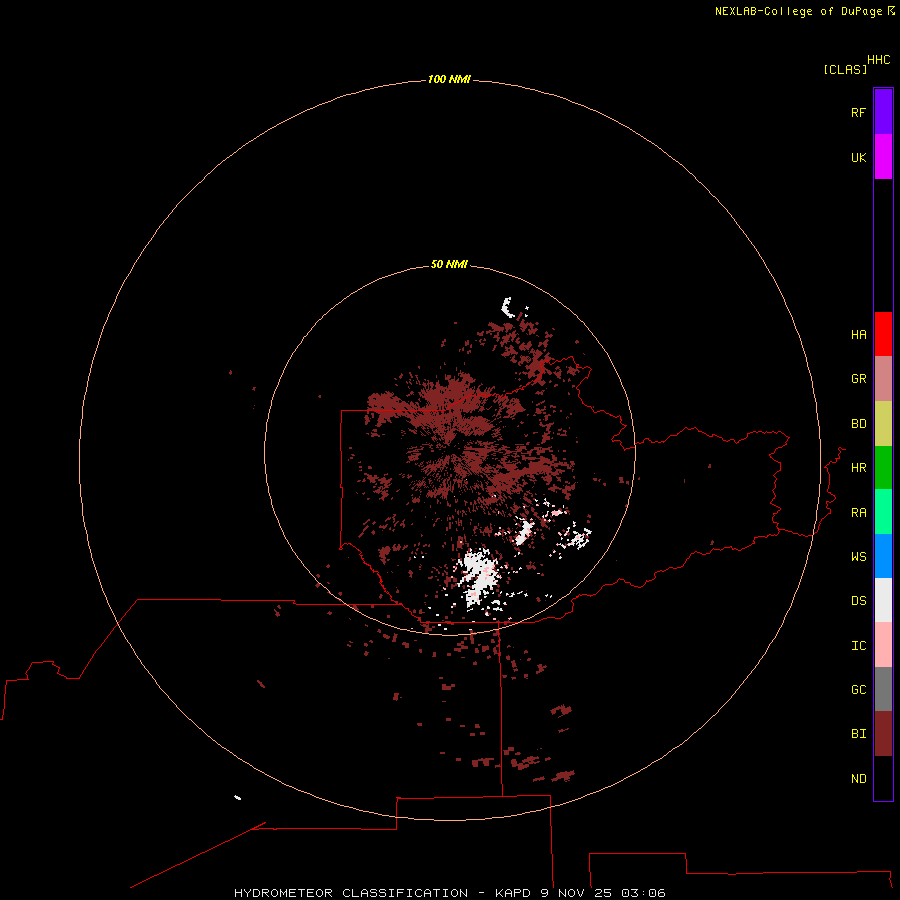The width and height of the screenshot is (900, 900).
Task: Click the GR legend label
Action: (858, 379)
